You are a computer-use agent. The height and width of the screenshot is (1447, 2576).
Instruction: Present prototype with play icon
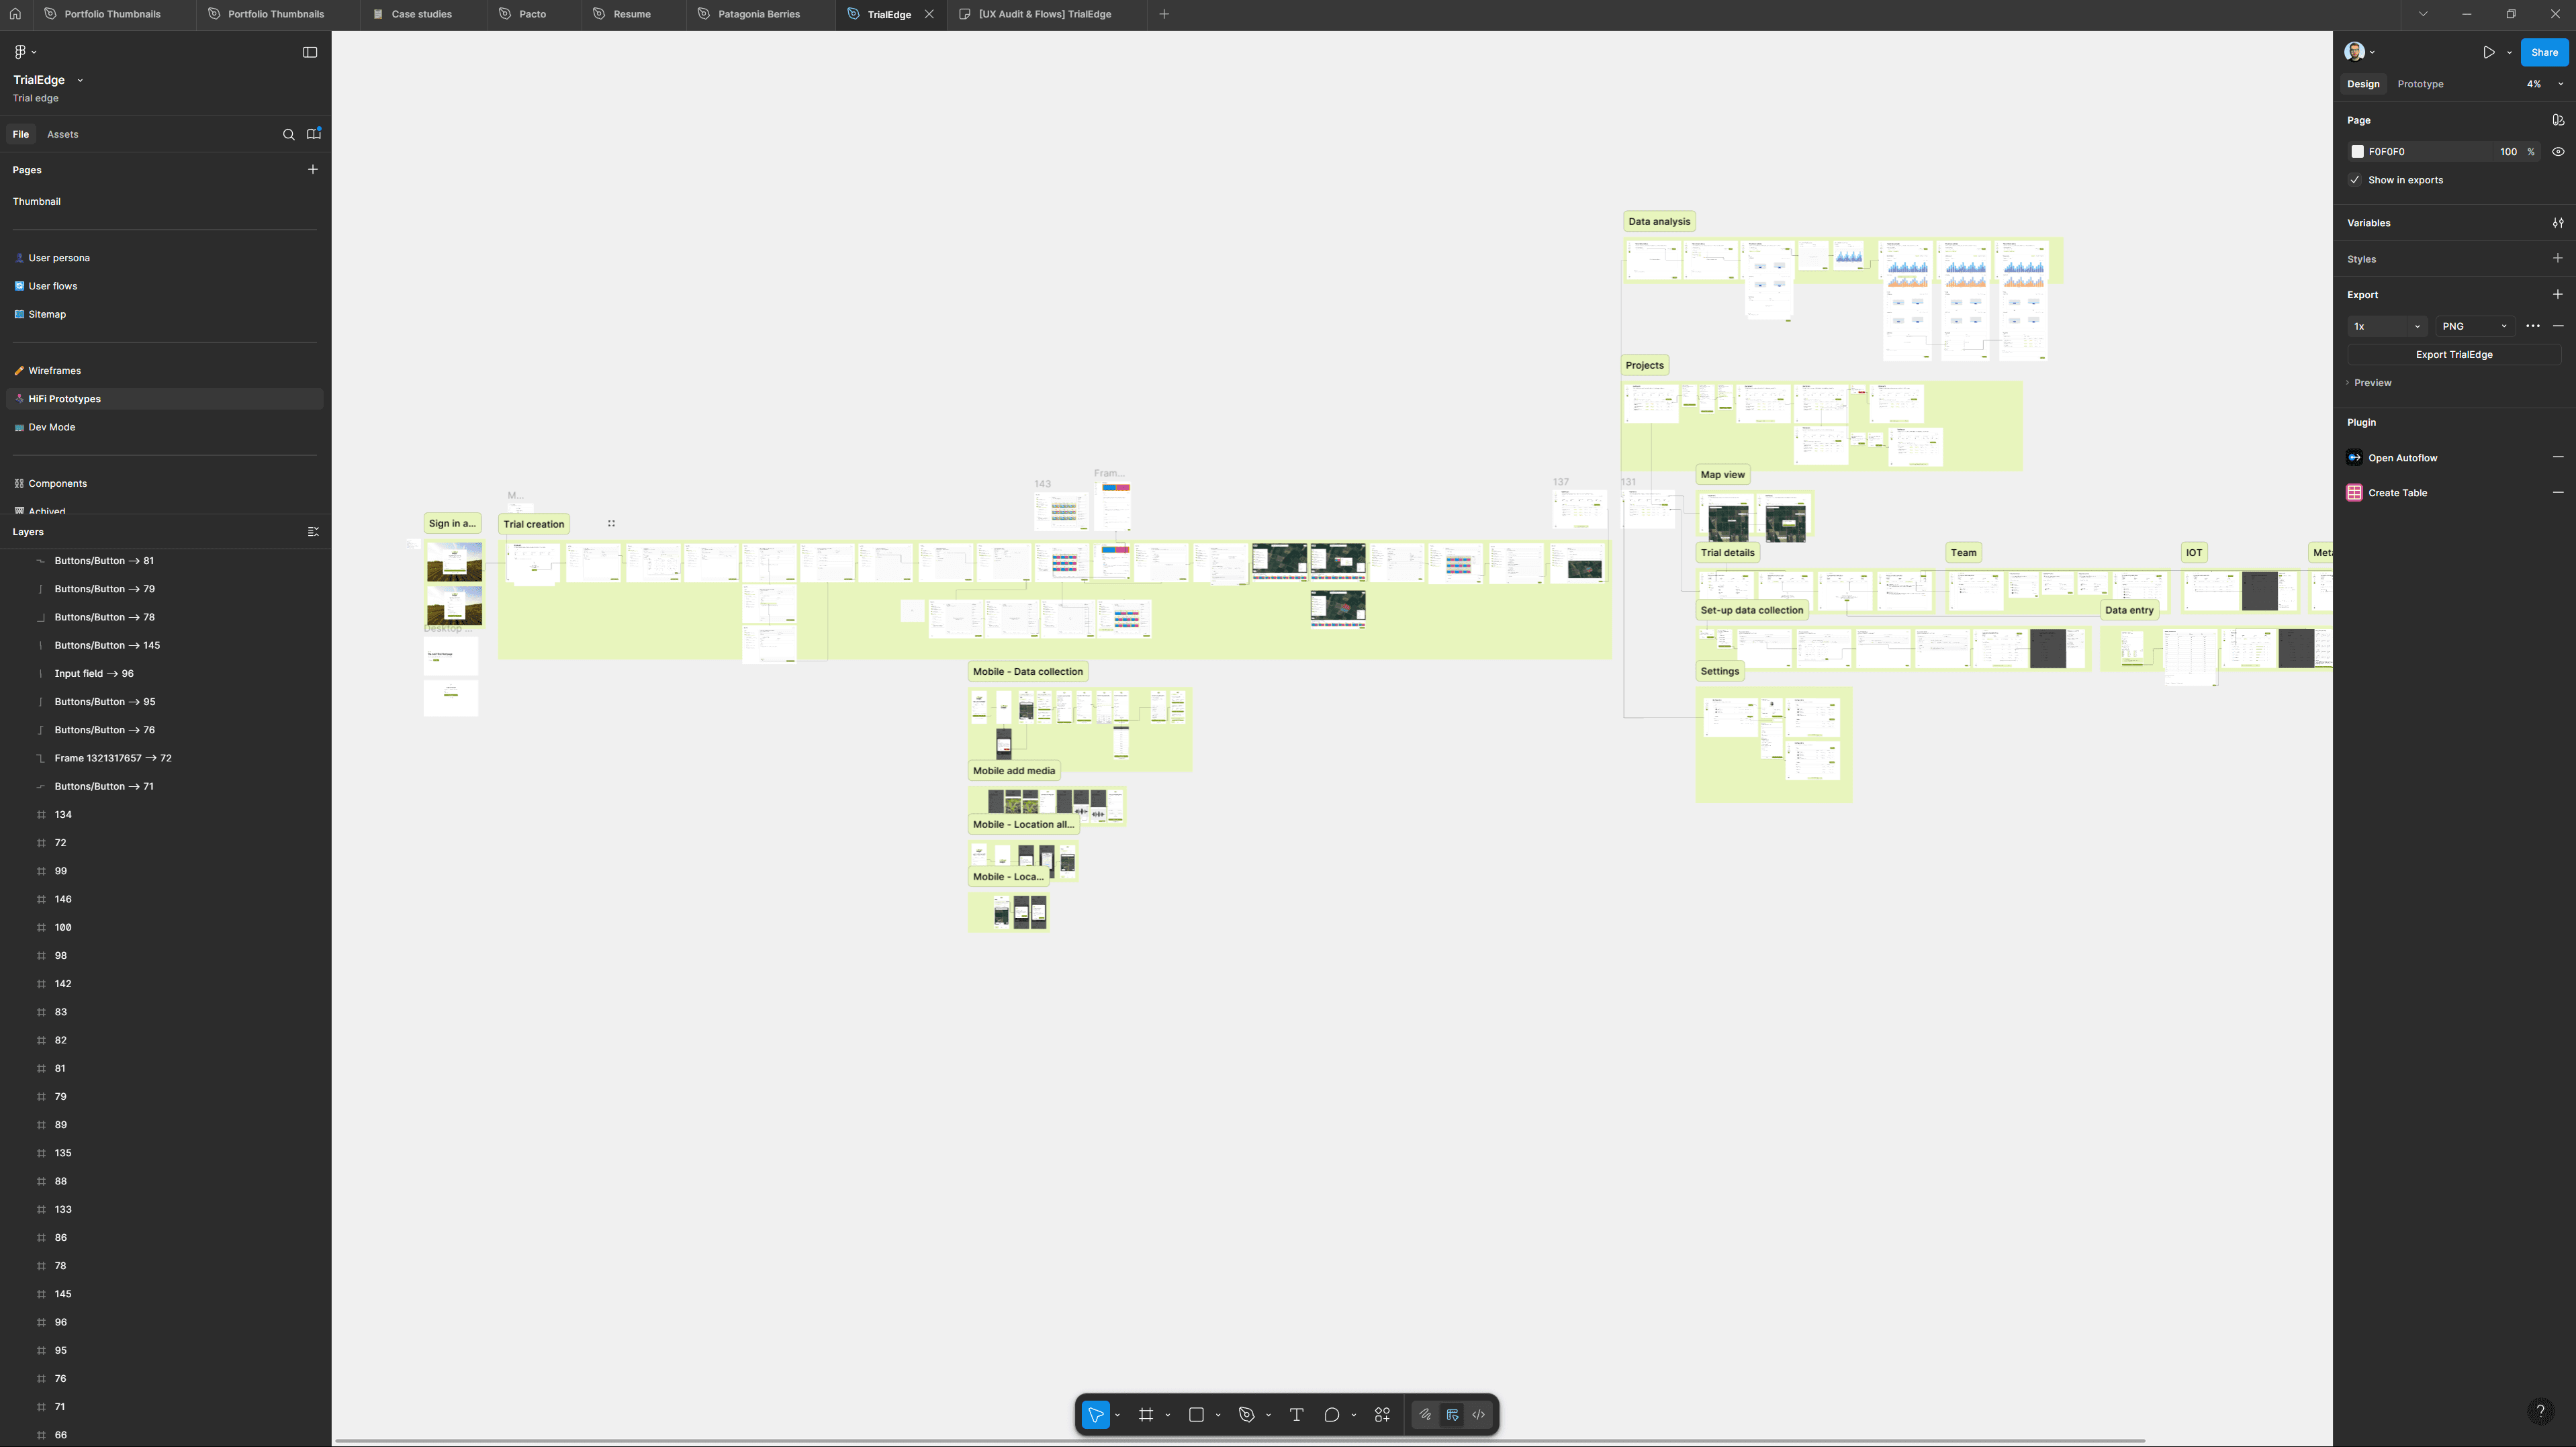[x=2488, y=52]
